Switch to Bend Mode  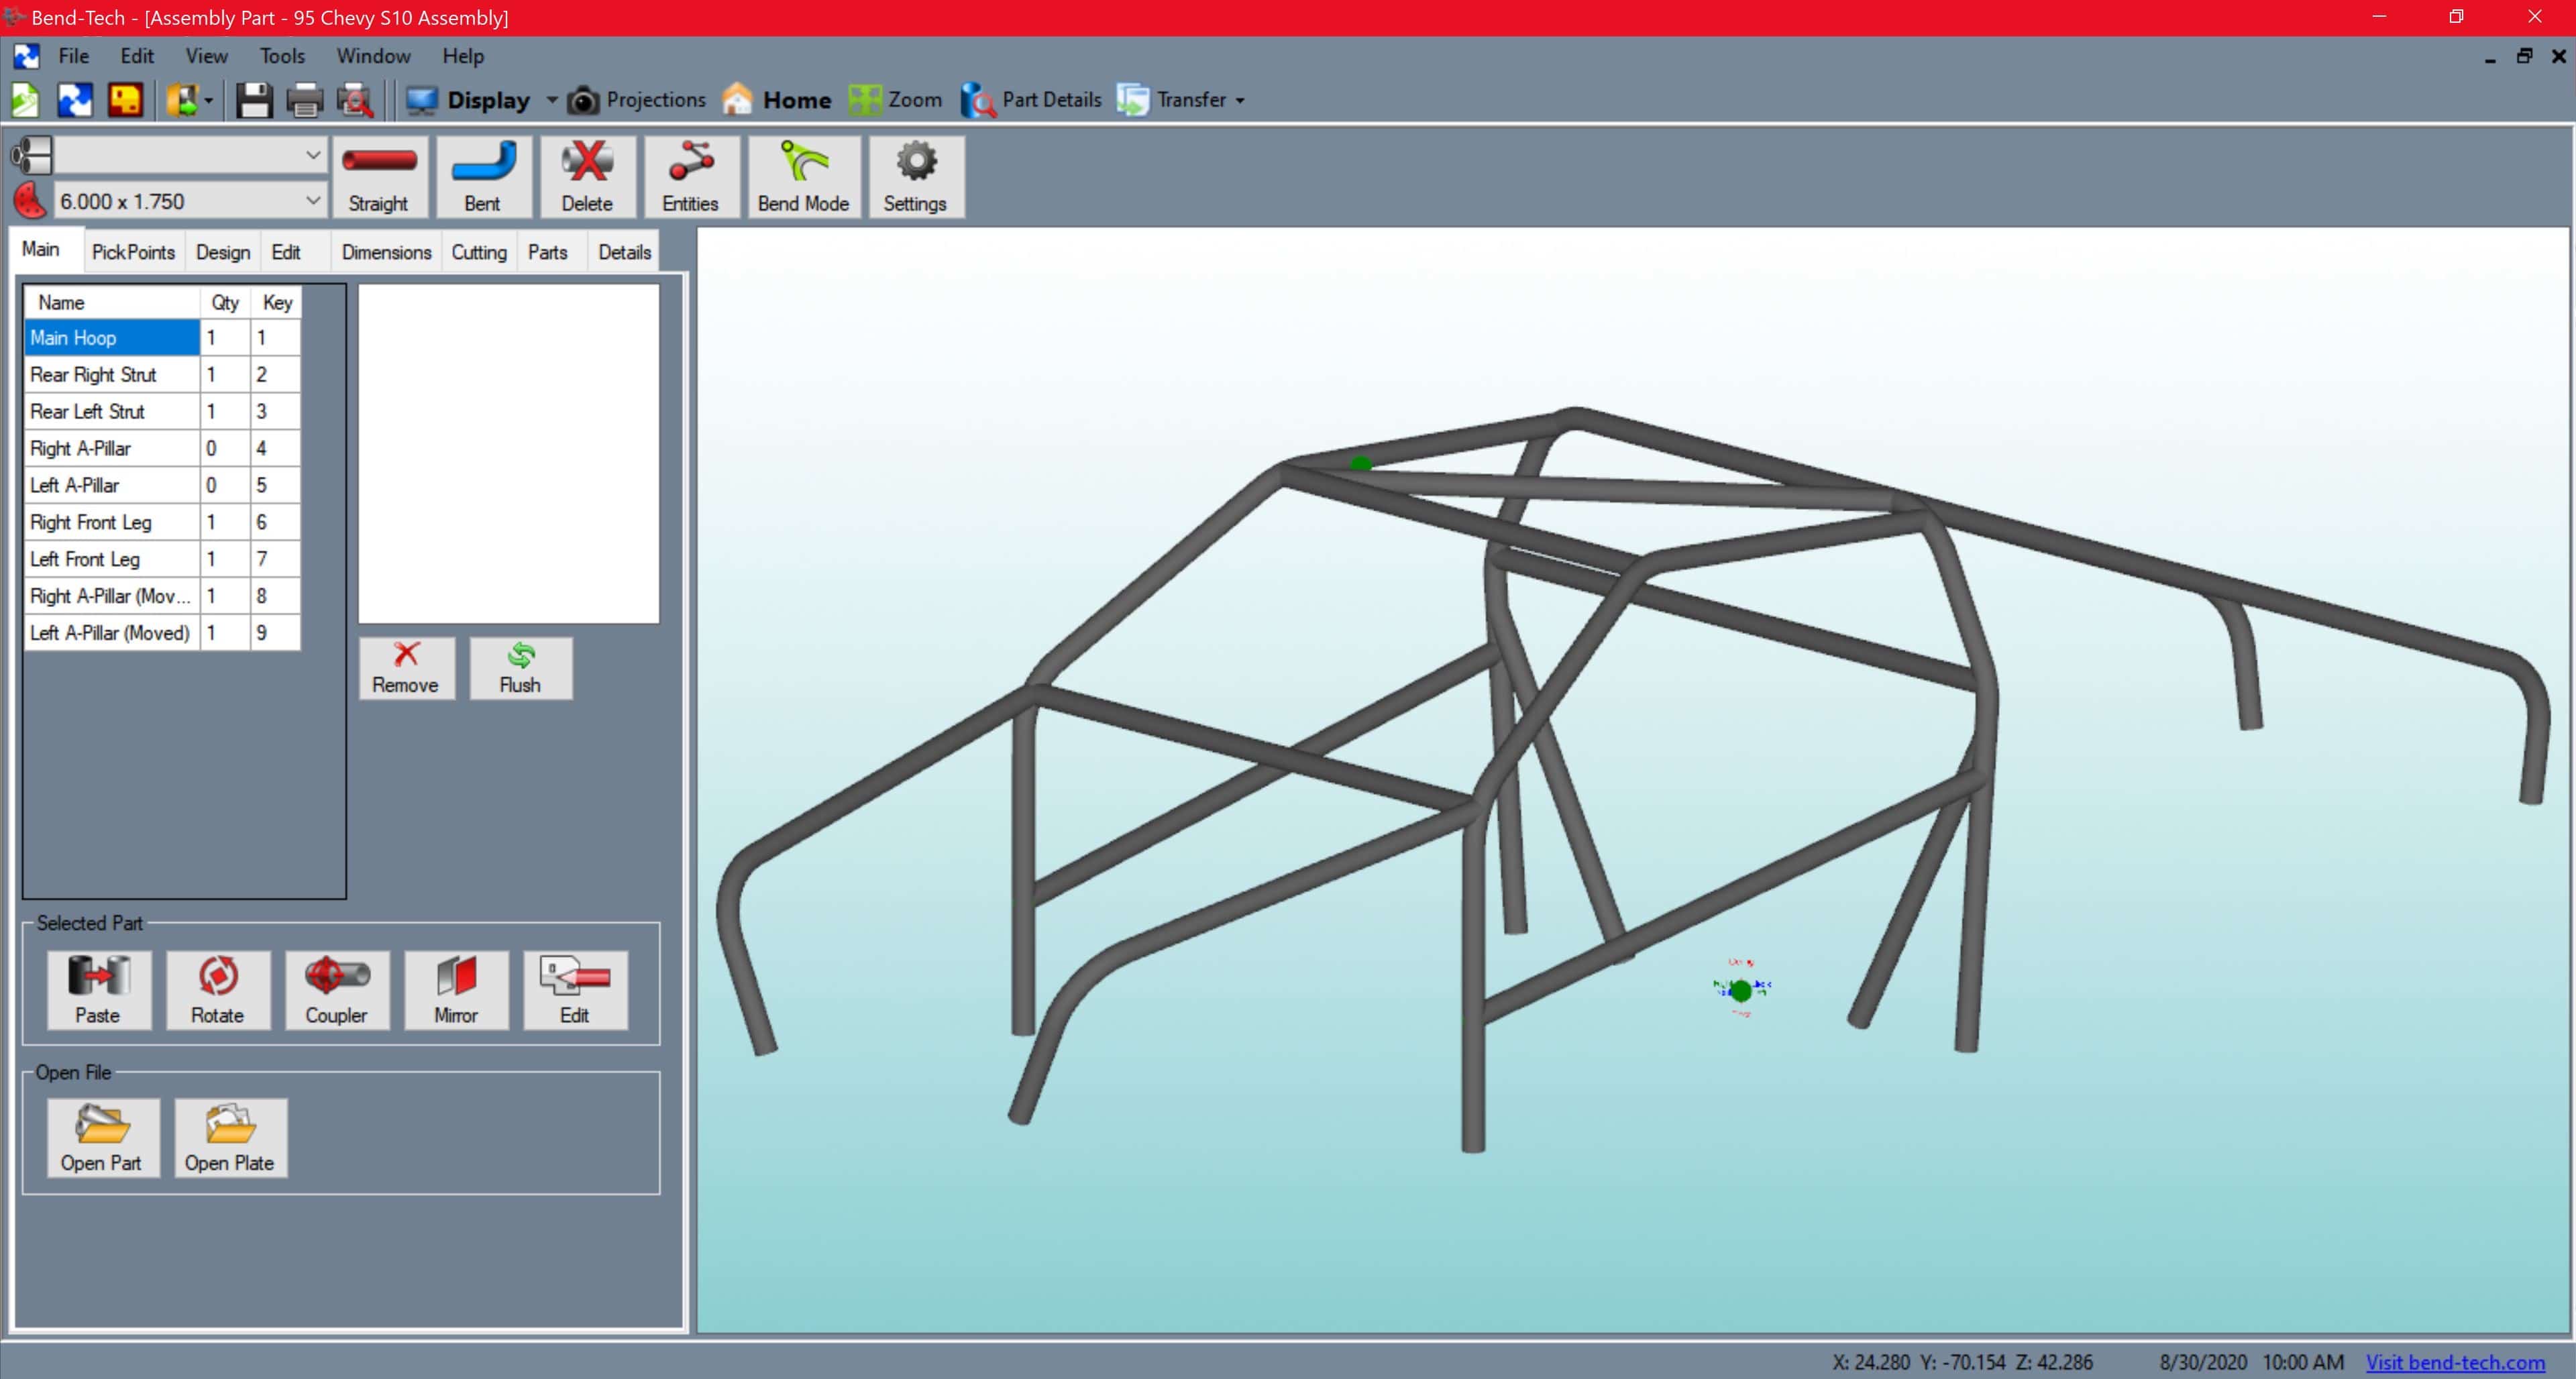tap(803, 177)
